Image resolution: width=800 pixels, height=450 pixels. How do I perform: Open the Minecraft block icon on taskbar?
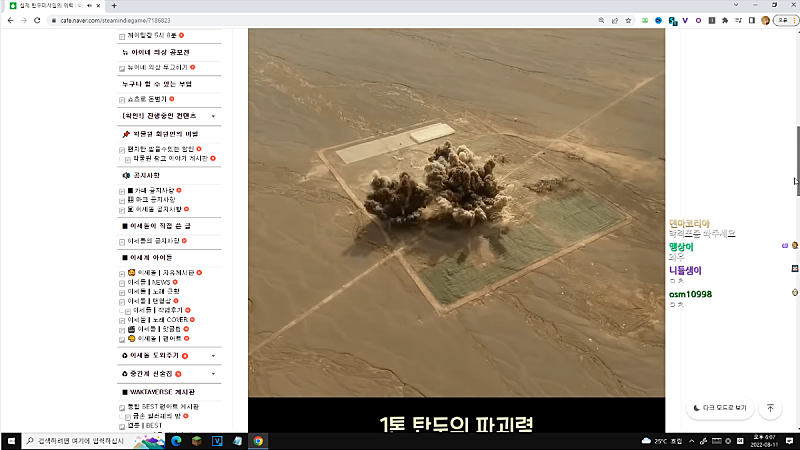tap(197, 441)
